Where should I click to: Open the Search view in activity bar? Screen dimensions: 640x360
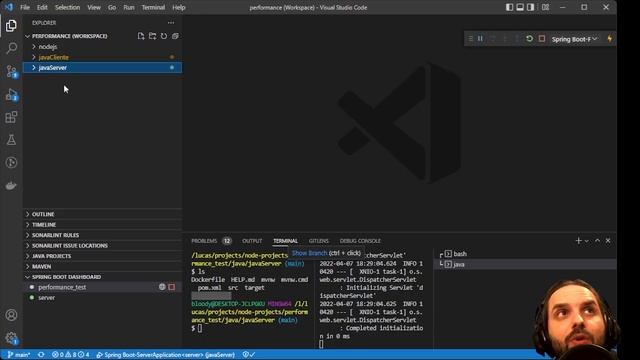11,48
